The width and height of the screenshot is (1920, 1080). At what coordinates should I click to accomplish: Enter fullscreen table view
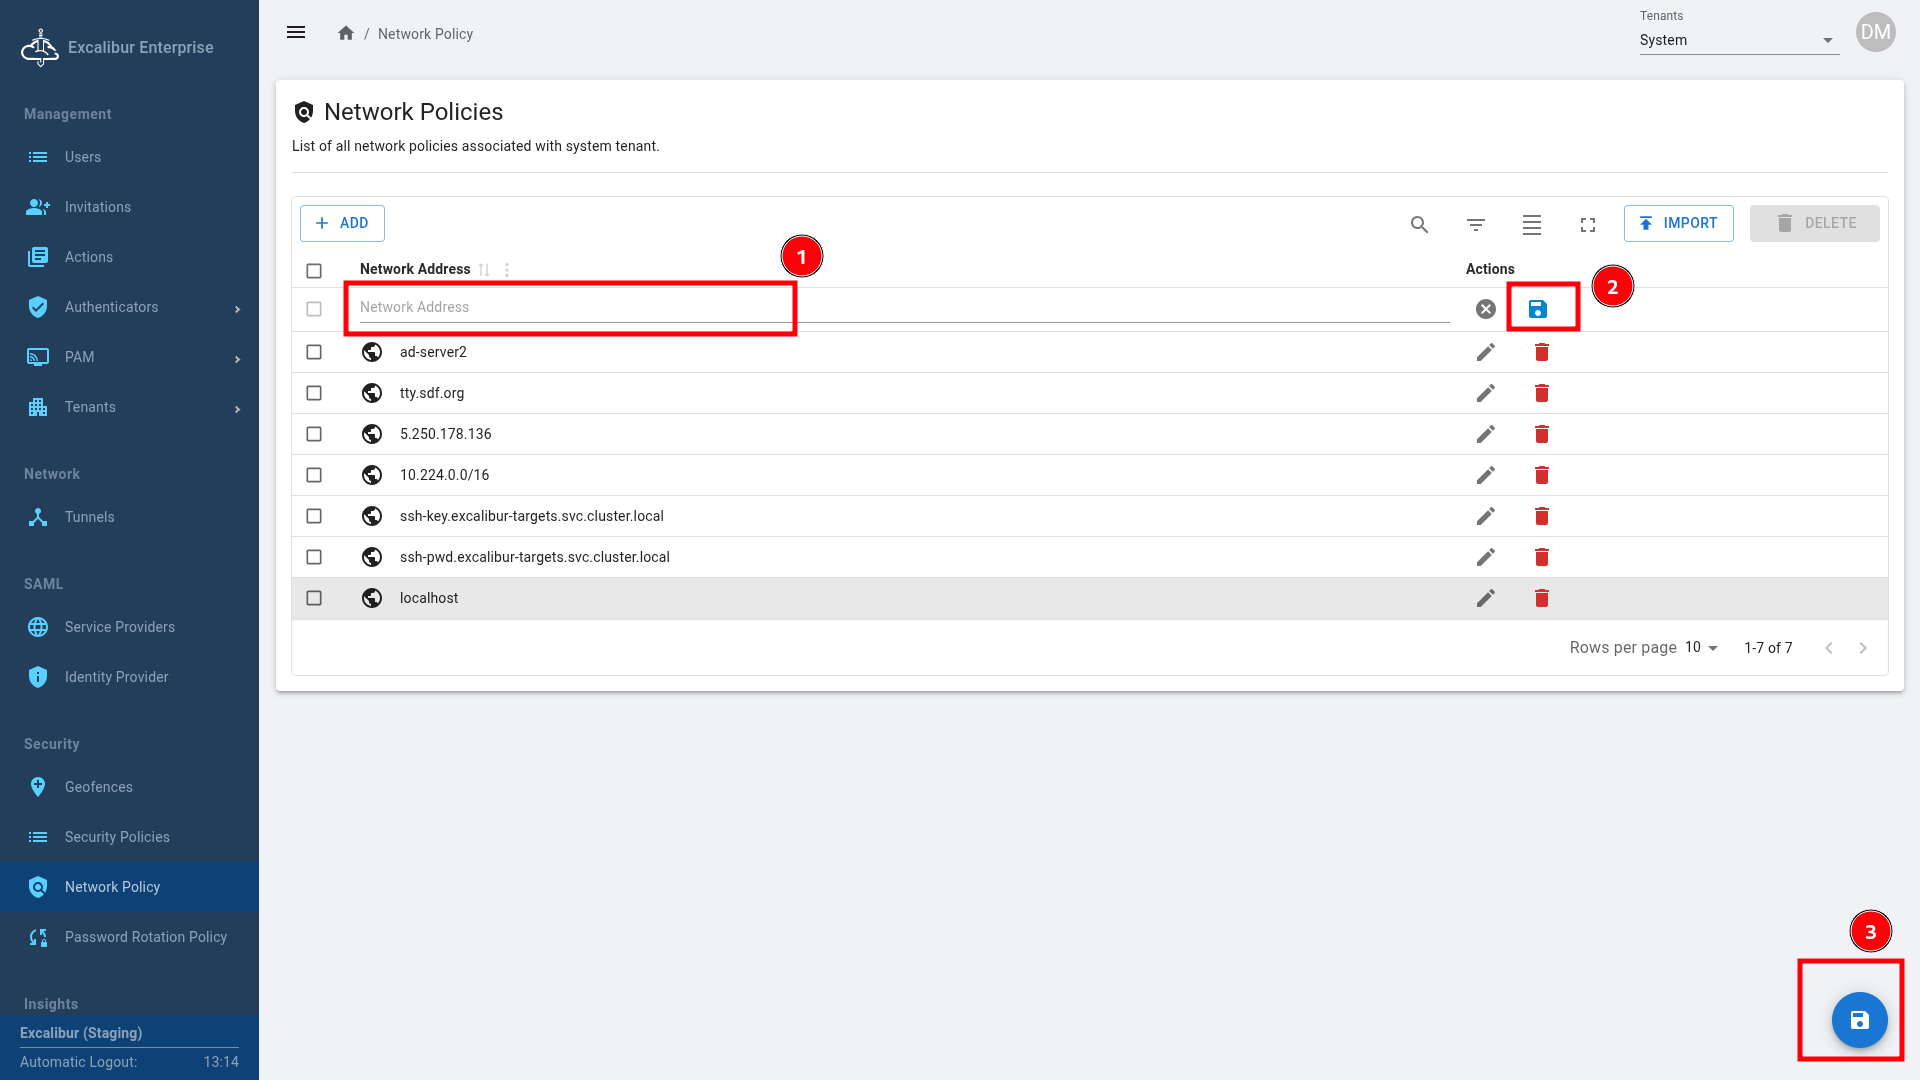pos(1587,225)
